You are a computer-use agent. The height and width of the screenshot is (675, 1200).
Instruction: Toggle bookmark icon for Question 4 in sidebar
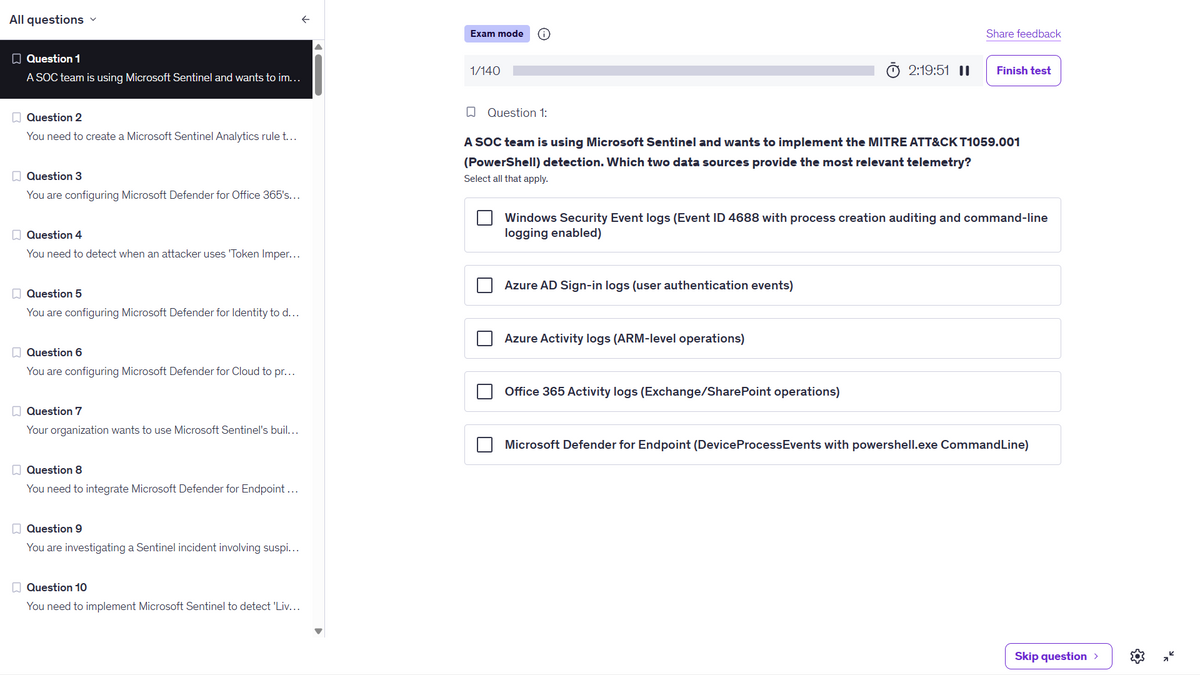pyautogui.click(x=16, y=235)
